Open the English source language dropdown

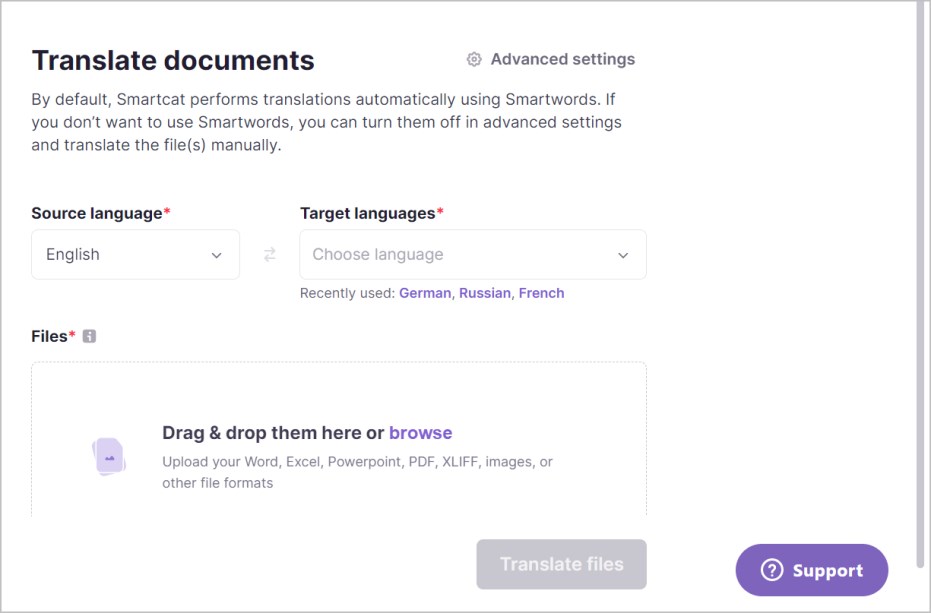click(135, 255)
